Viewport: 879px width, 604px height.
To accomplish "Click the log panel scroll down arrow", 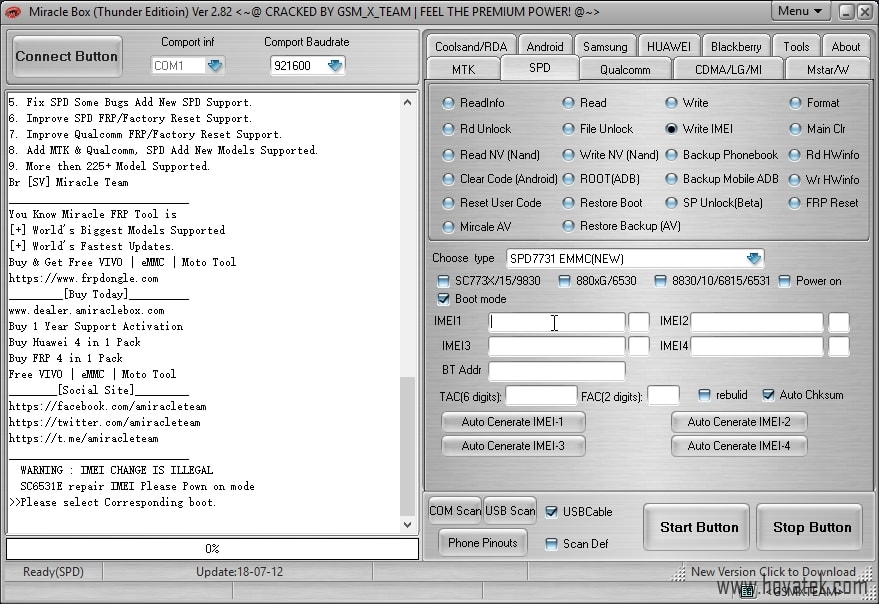I will click(x=408, y=525).
